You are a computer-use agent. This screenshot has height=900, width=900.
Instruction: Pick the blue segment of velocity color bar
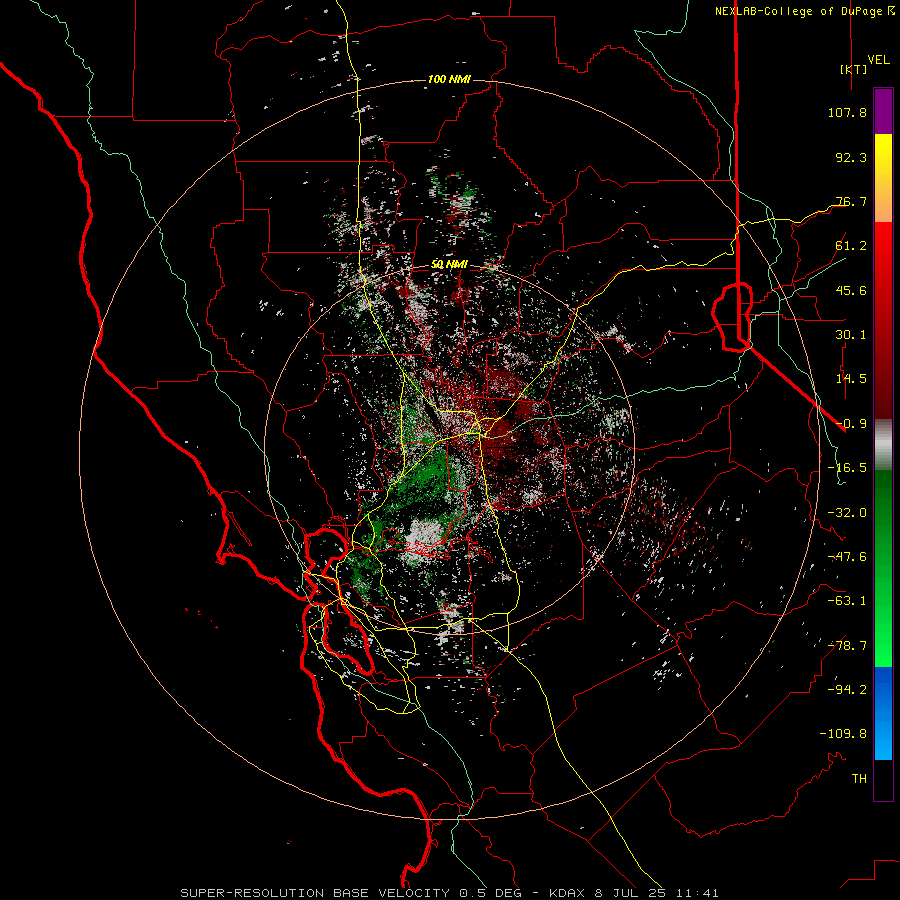[883, 713]
